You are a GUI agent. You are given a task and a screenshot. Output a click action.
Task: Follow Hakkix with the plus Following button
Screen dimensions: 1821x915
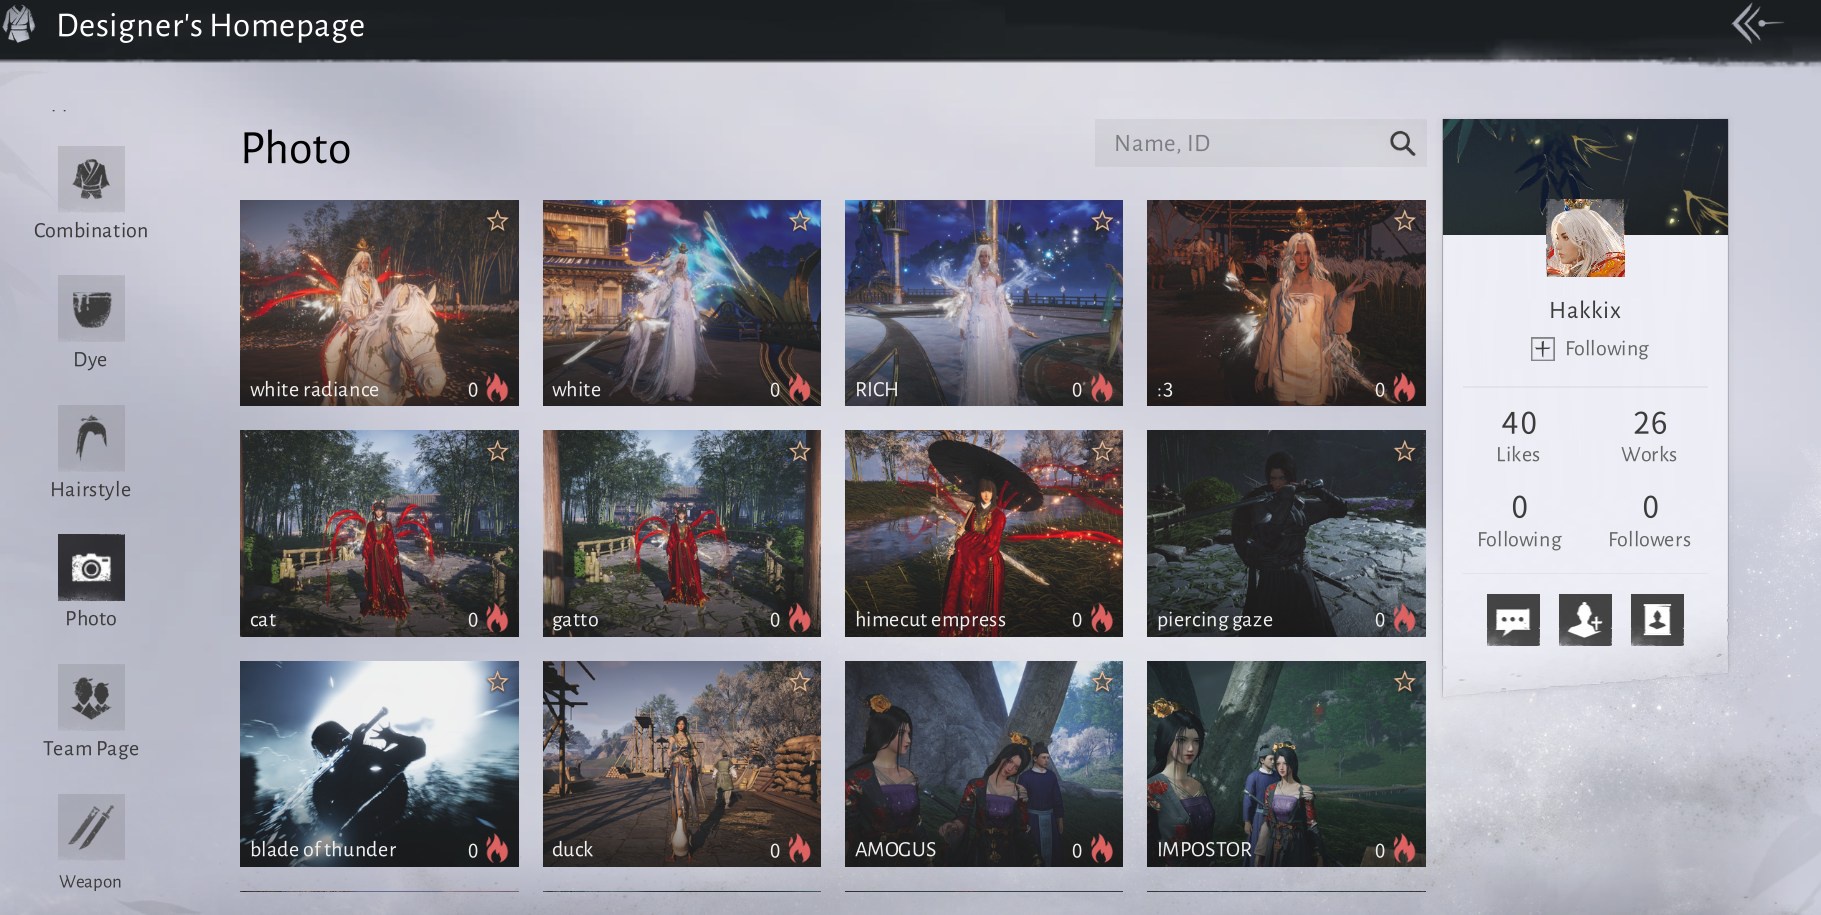1590,348
